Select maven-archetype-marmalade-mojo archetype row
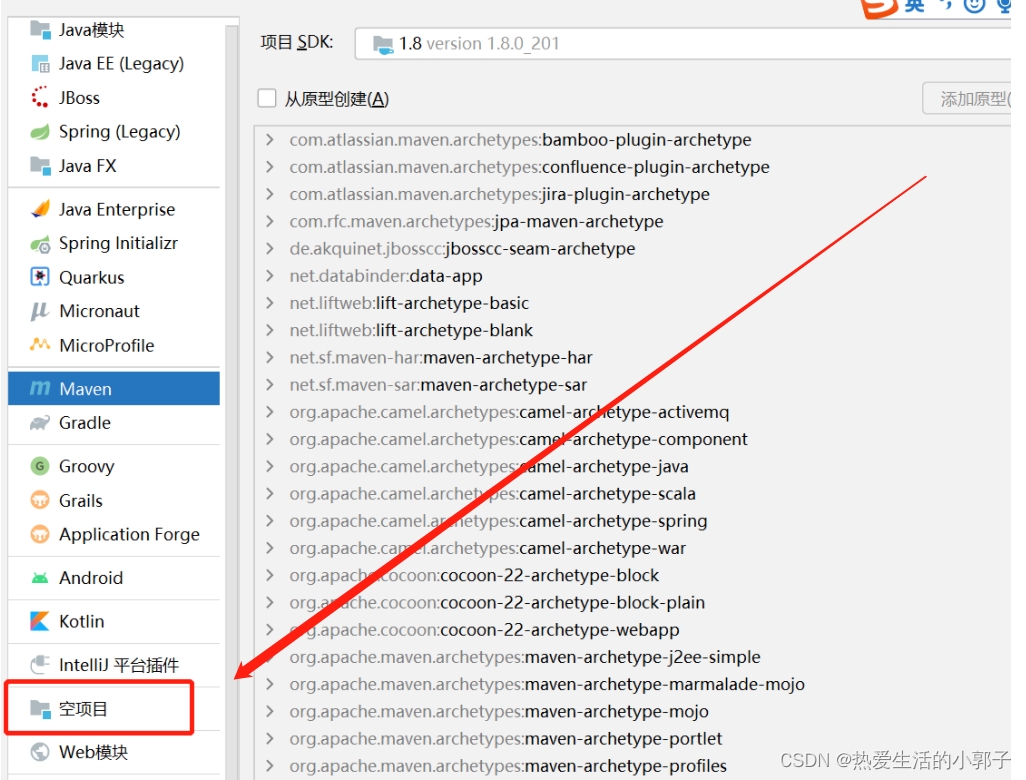This screenshot has width=1026, height=780. [x=631, y=684]
